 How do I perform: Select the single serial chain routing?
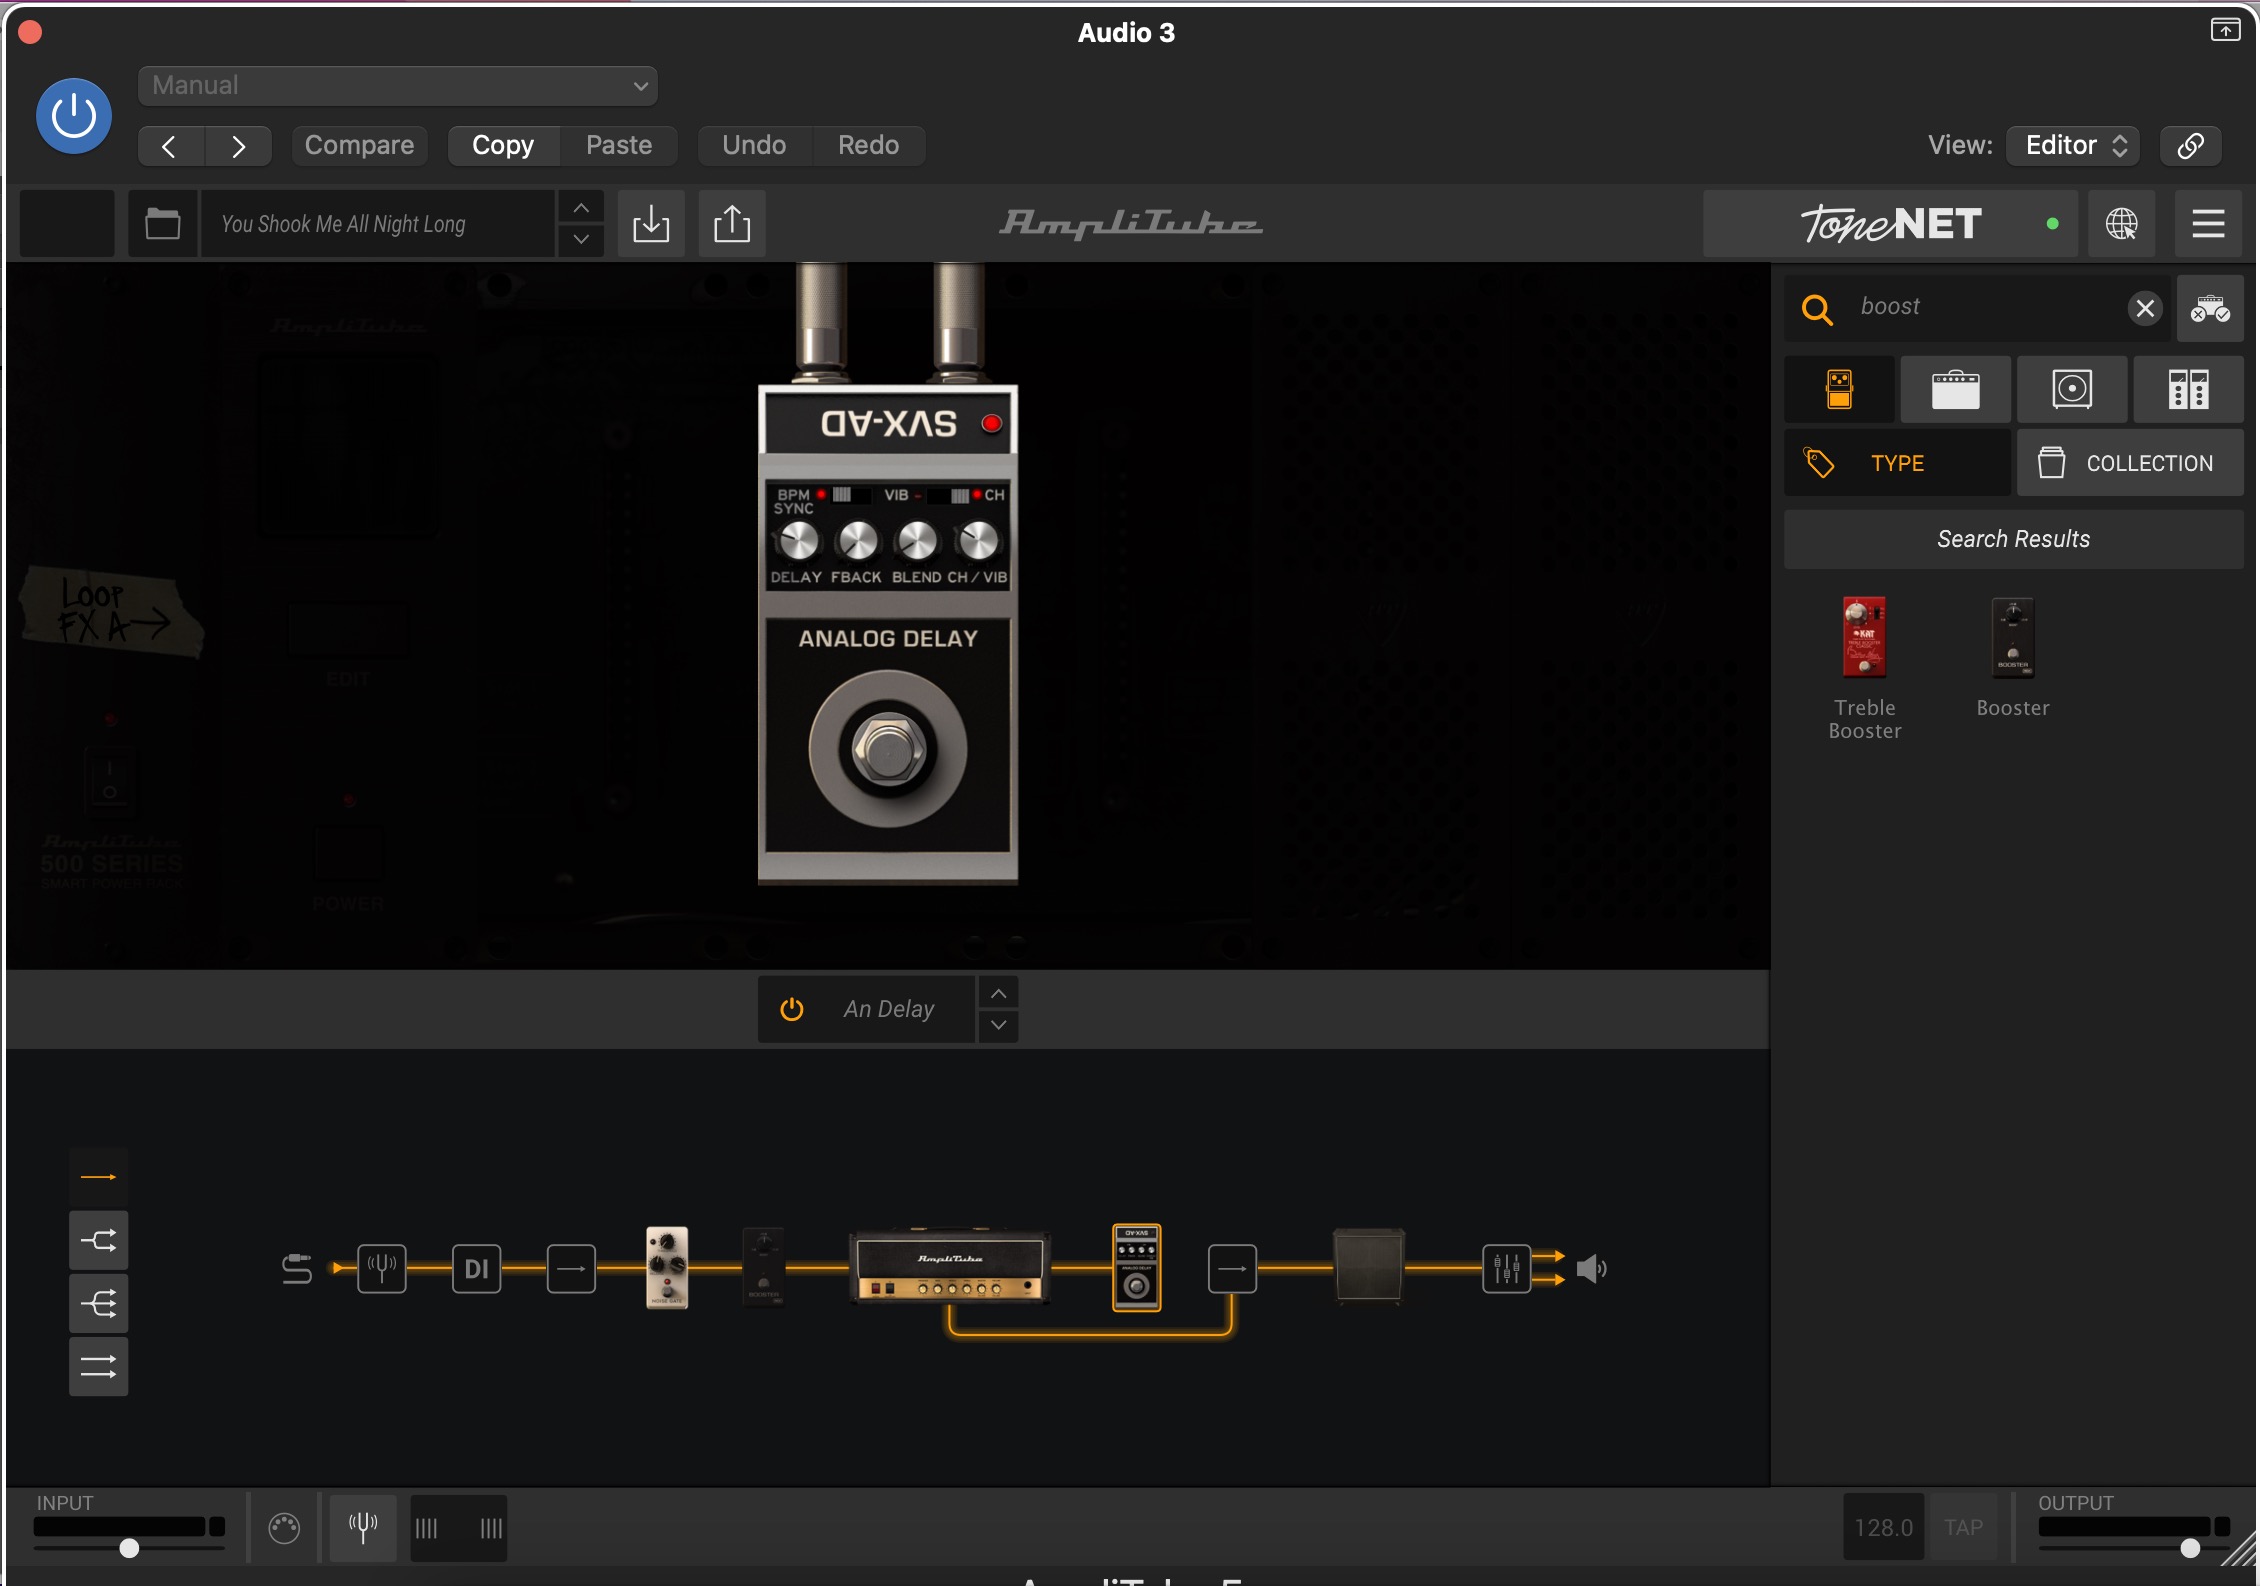click(98, 1178)
